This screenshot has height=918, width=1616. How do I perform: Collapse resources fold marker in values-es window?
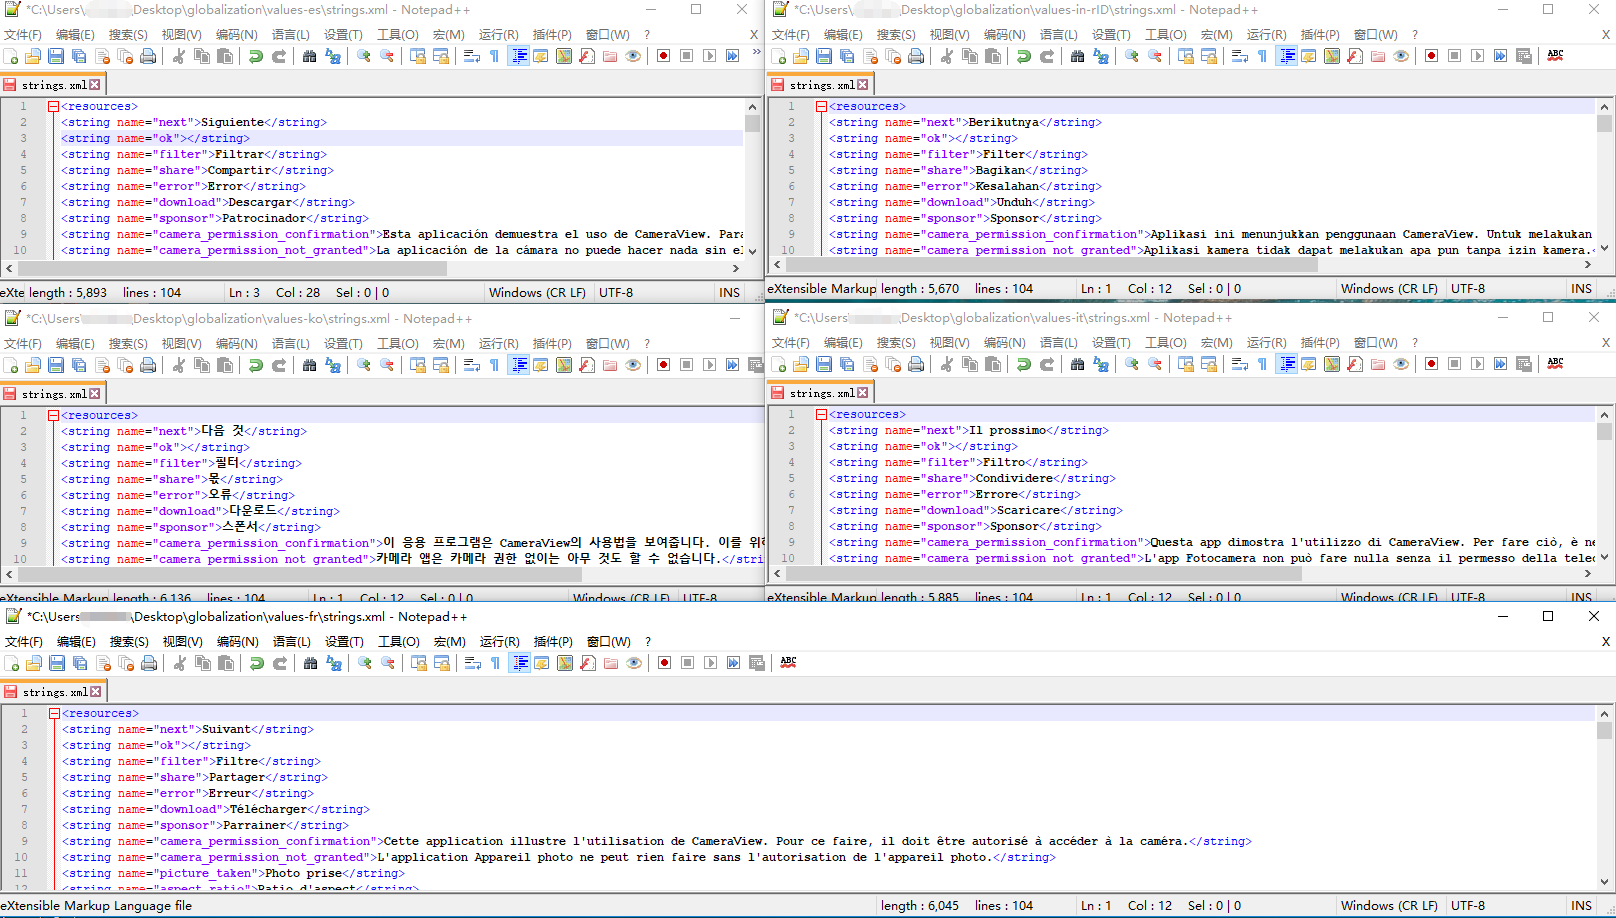click(x=53, y=106)
